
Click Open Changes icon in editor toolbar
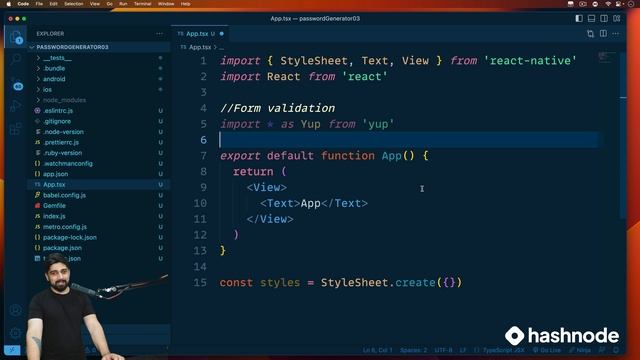[590, 33]
